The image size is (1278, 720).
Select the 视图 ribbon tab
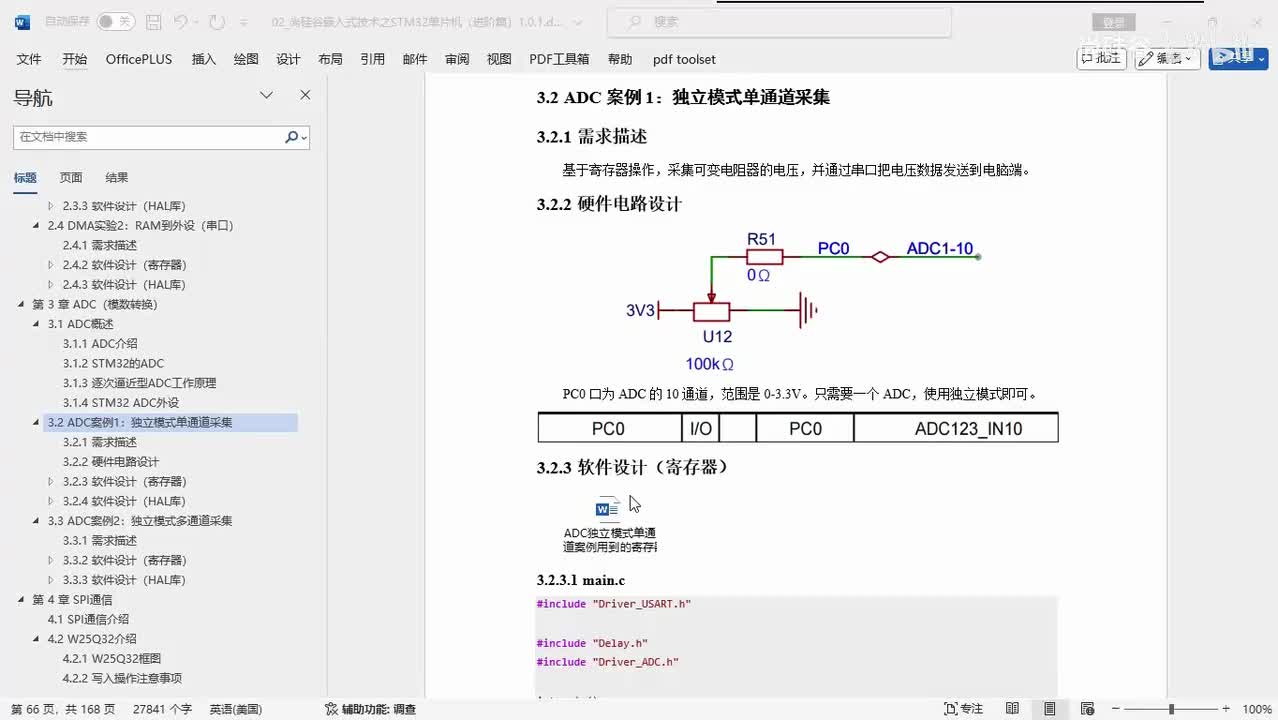point(499,59)
